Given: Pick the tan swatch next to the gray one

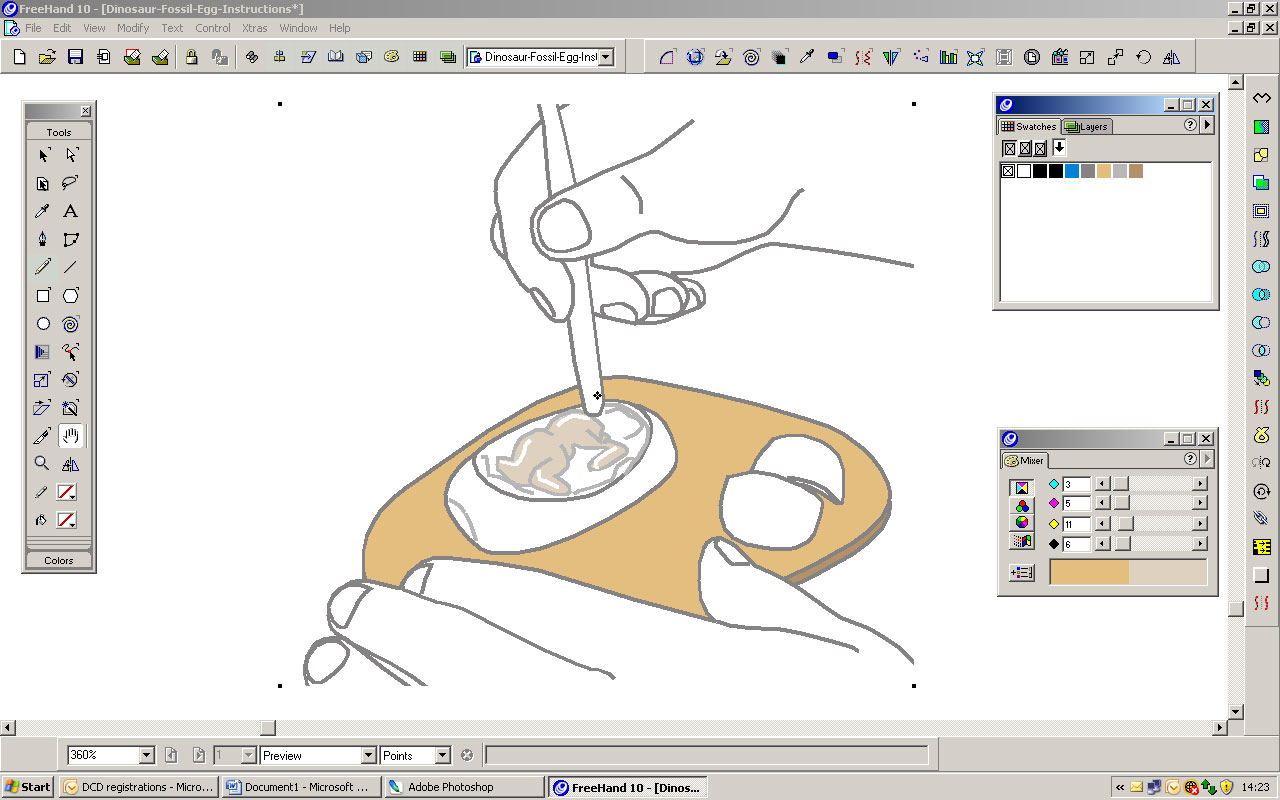Looking at the screenshot, I should pos(1104,171).
